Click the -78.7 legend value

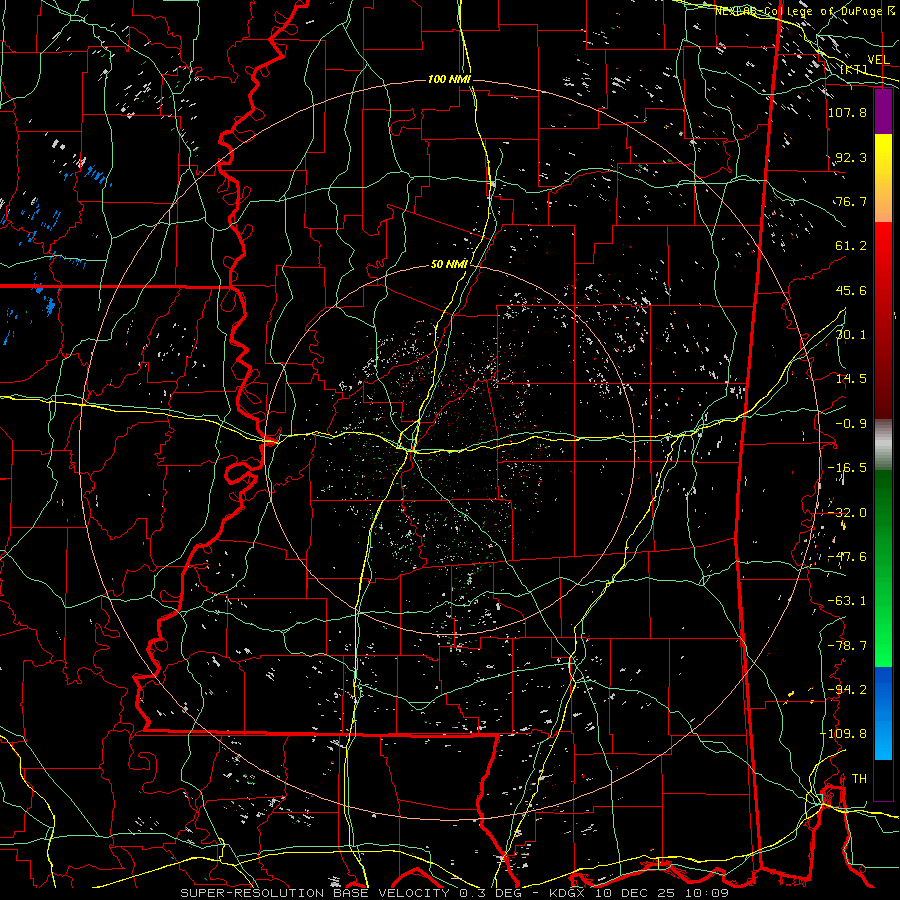click(848, 646)
